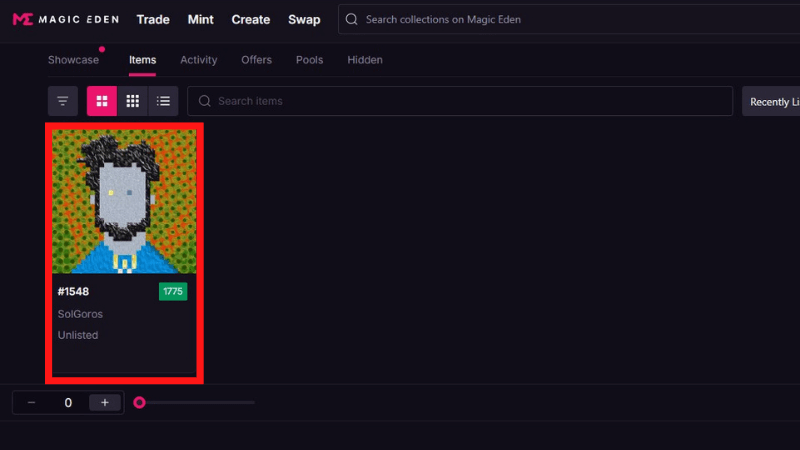Open the Pools tab
This screenshot has width=800, height=450.
(309, 60)
